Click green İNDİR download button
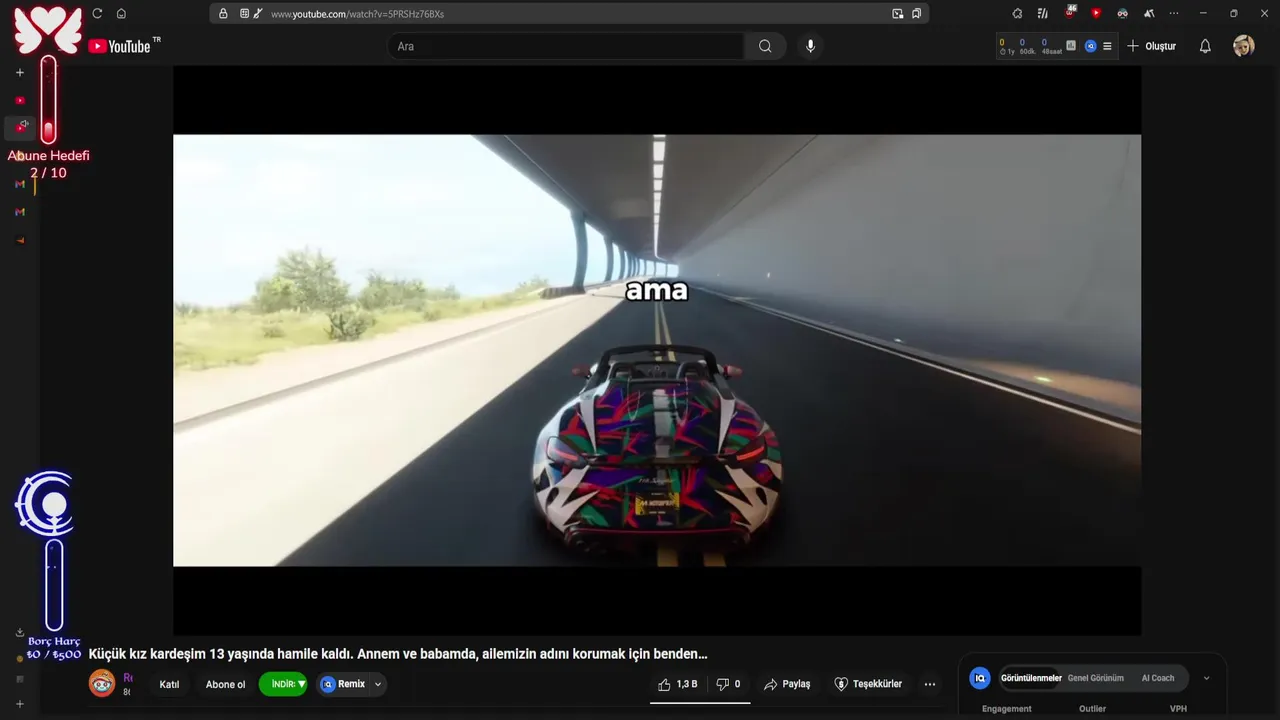 point(283,684)
